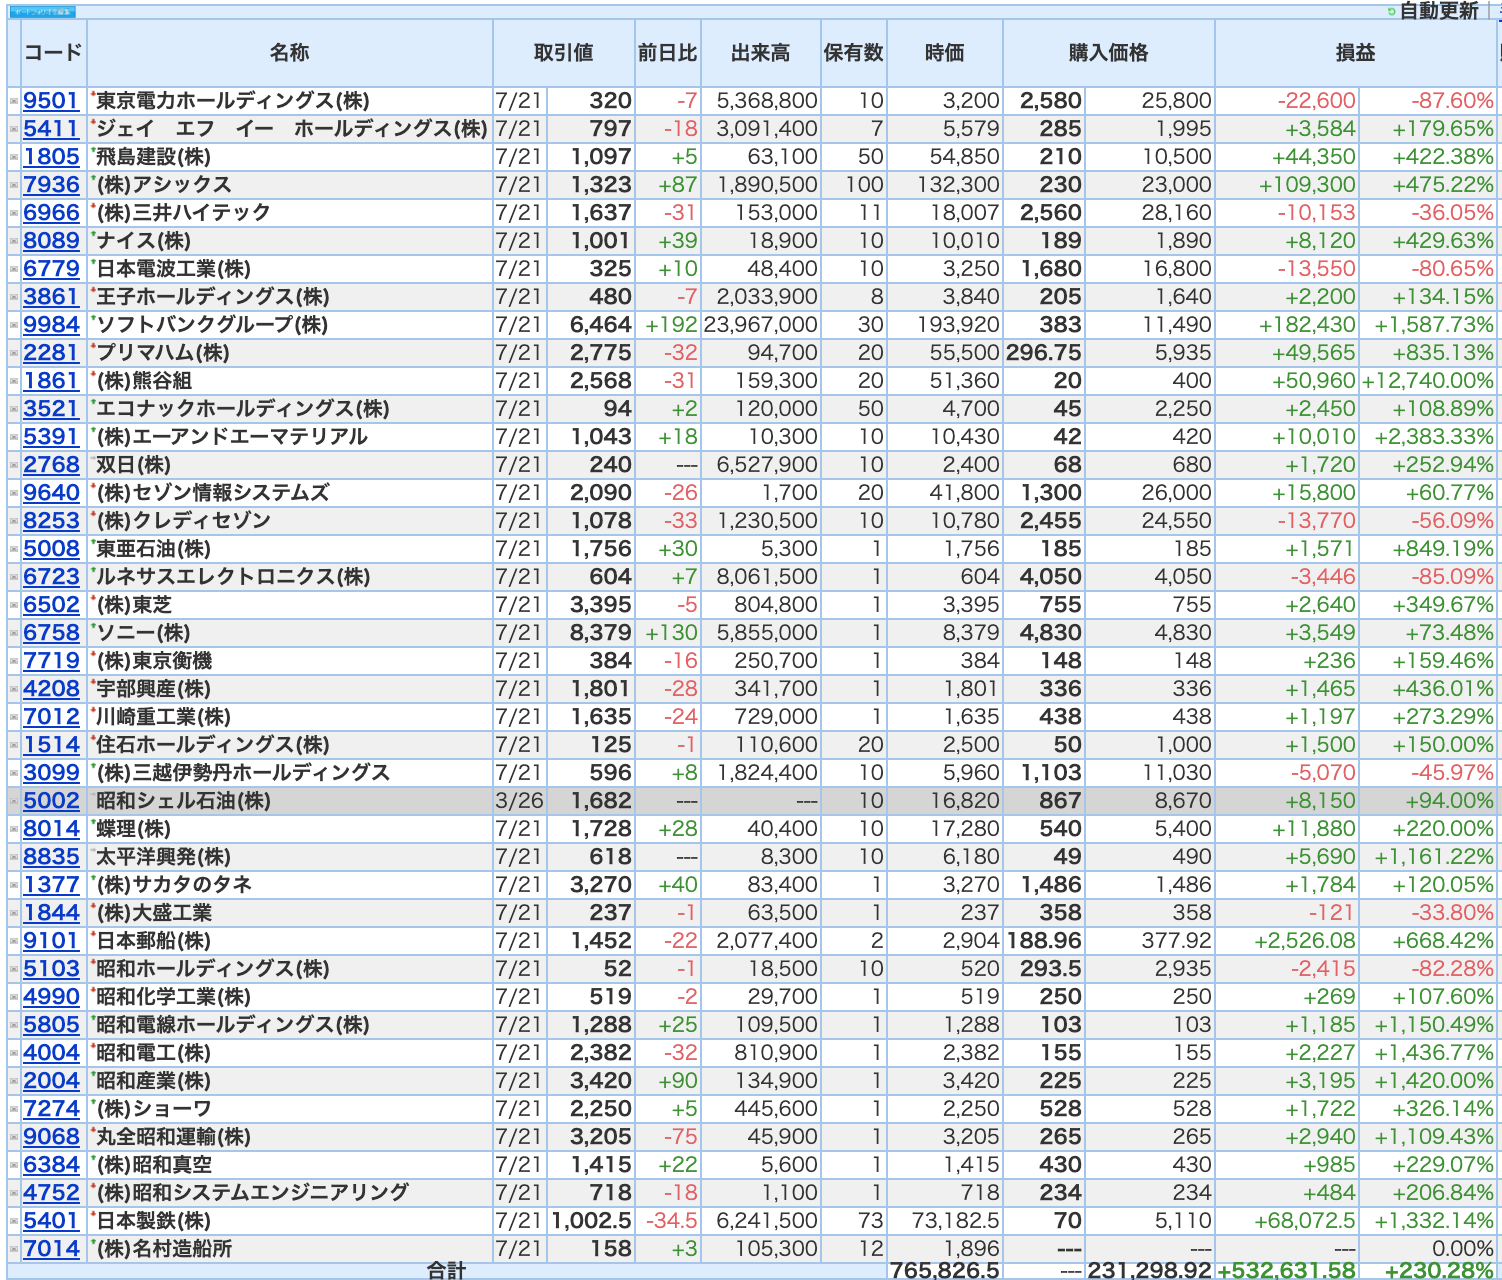Click the 時価 column header

click(945, 53)
